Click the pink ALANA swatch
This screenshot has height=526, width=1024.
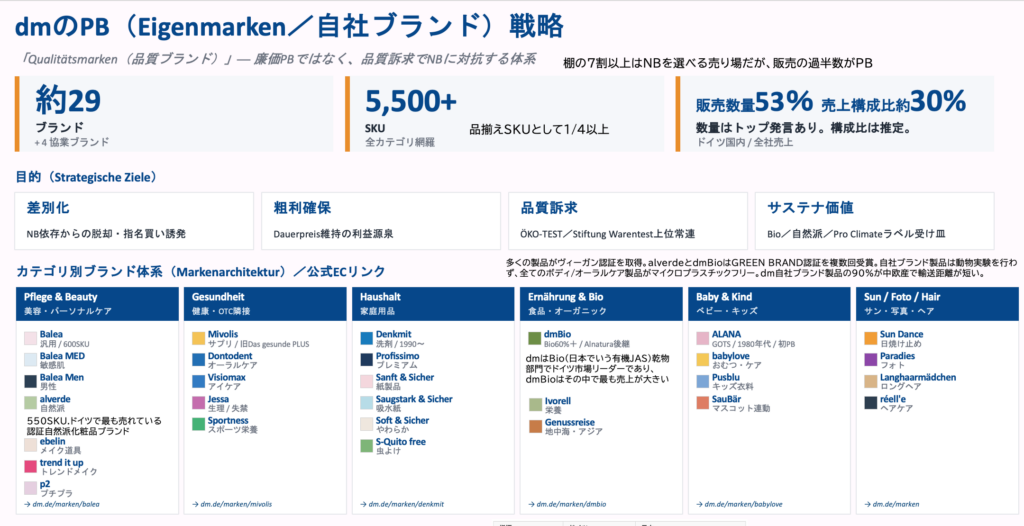coord(702,338)
